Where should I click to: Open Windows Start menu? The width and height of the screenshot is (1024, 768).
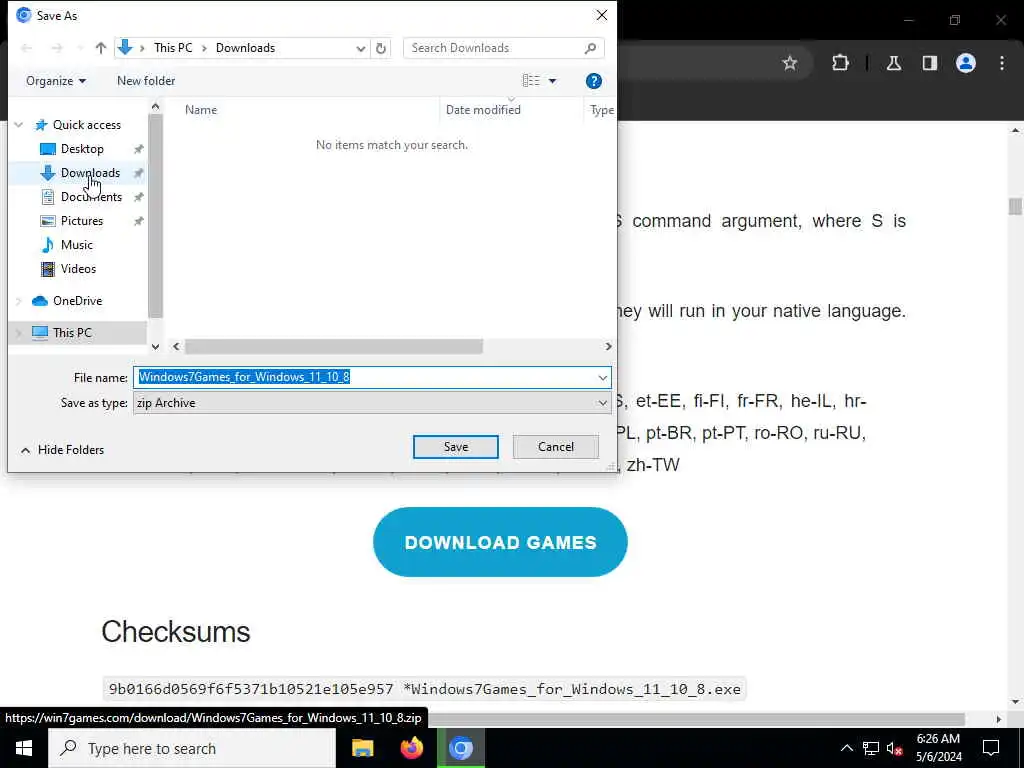pyautogui.click(x=24, y=748)
